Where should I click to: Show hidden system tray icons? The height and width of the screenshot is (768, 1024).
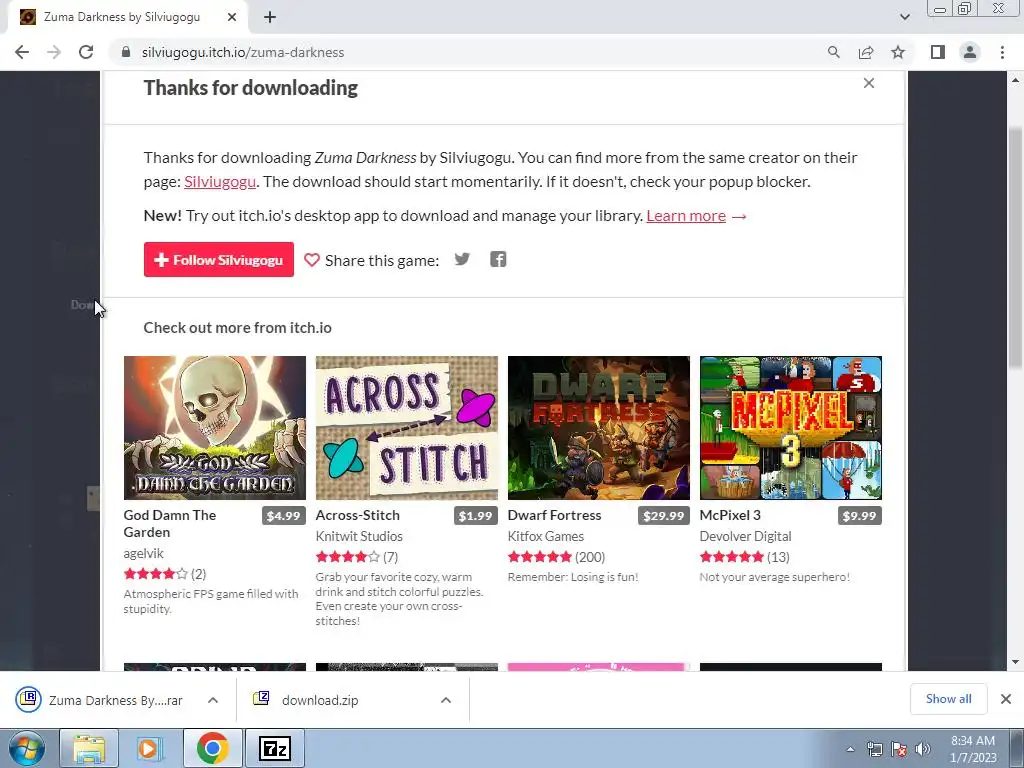850,749
